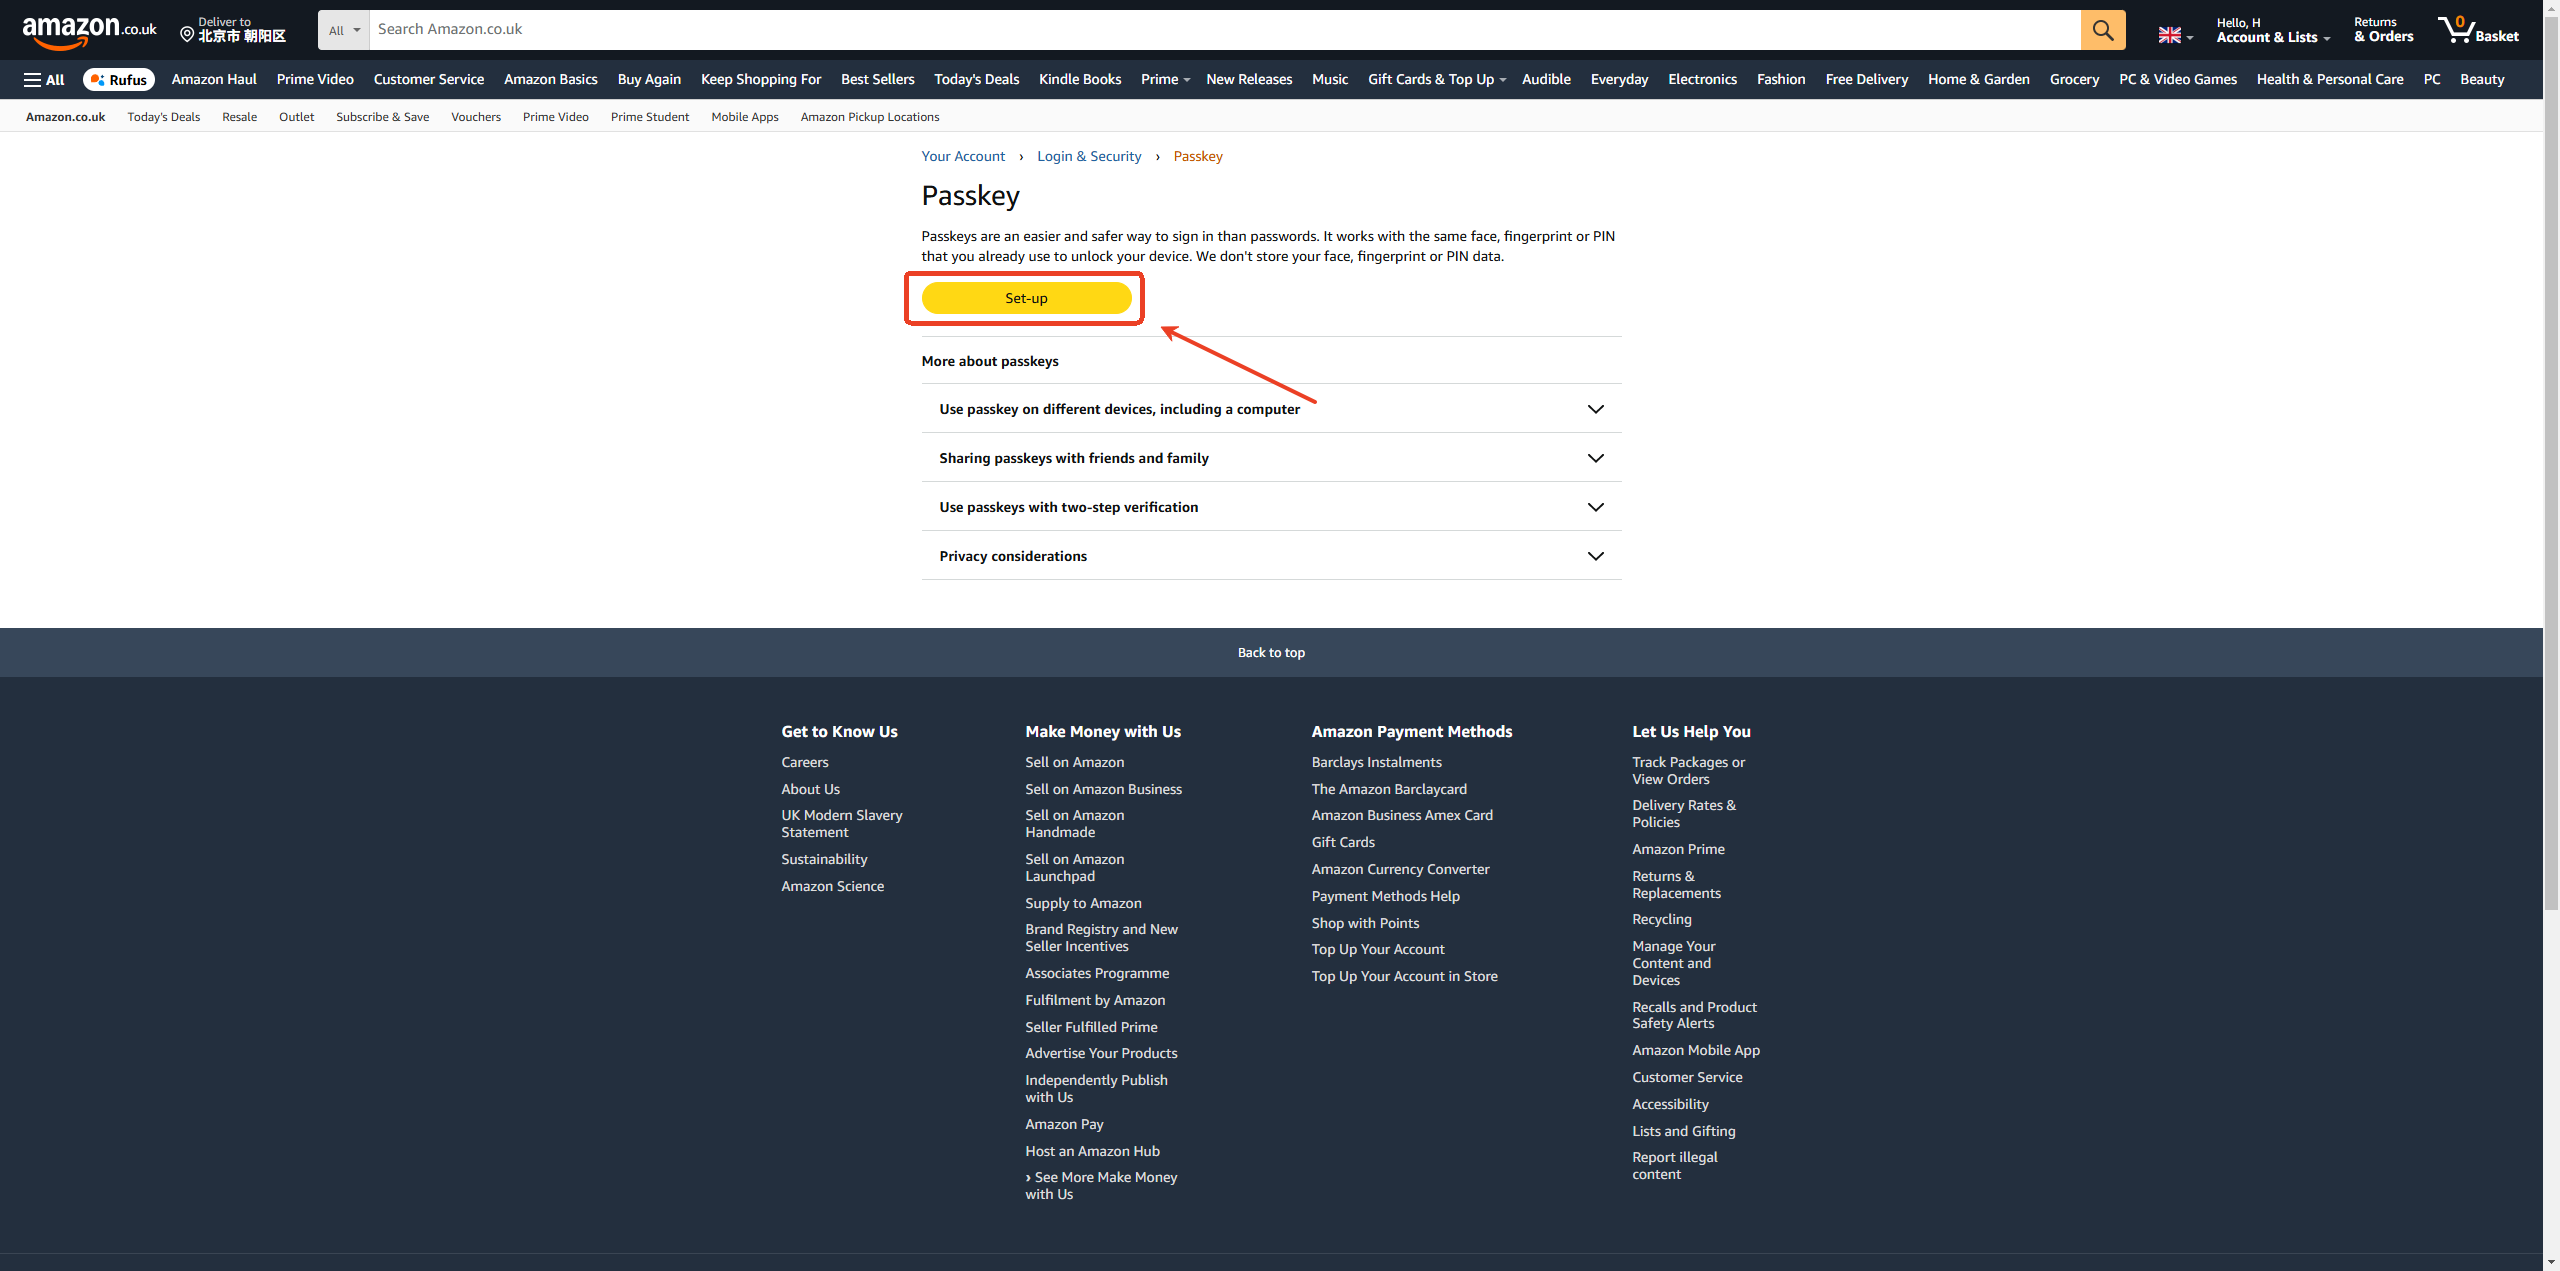Click in the Search Amazon.co.uk field
This screenshot has height=1271, width=2560.
[x=1225, y=30]
